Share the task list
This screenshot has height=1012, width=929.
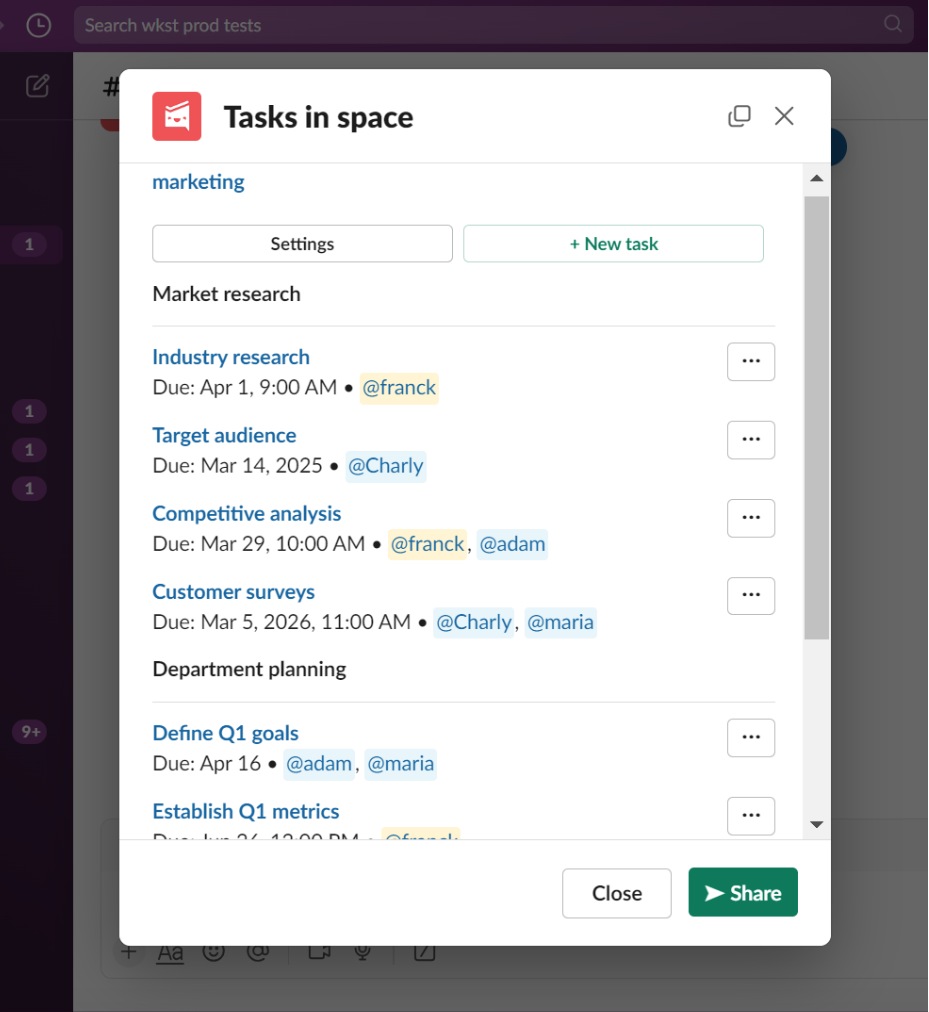point(742,892)
